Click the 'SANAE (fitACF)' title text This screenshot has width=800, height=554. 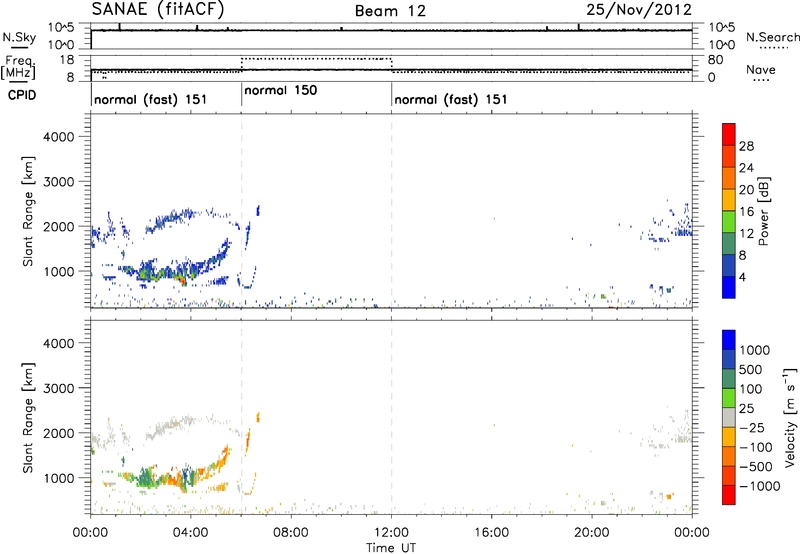(x=158, y=9)
